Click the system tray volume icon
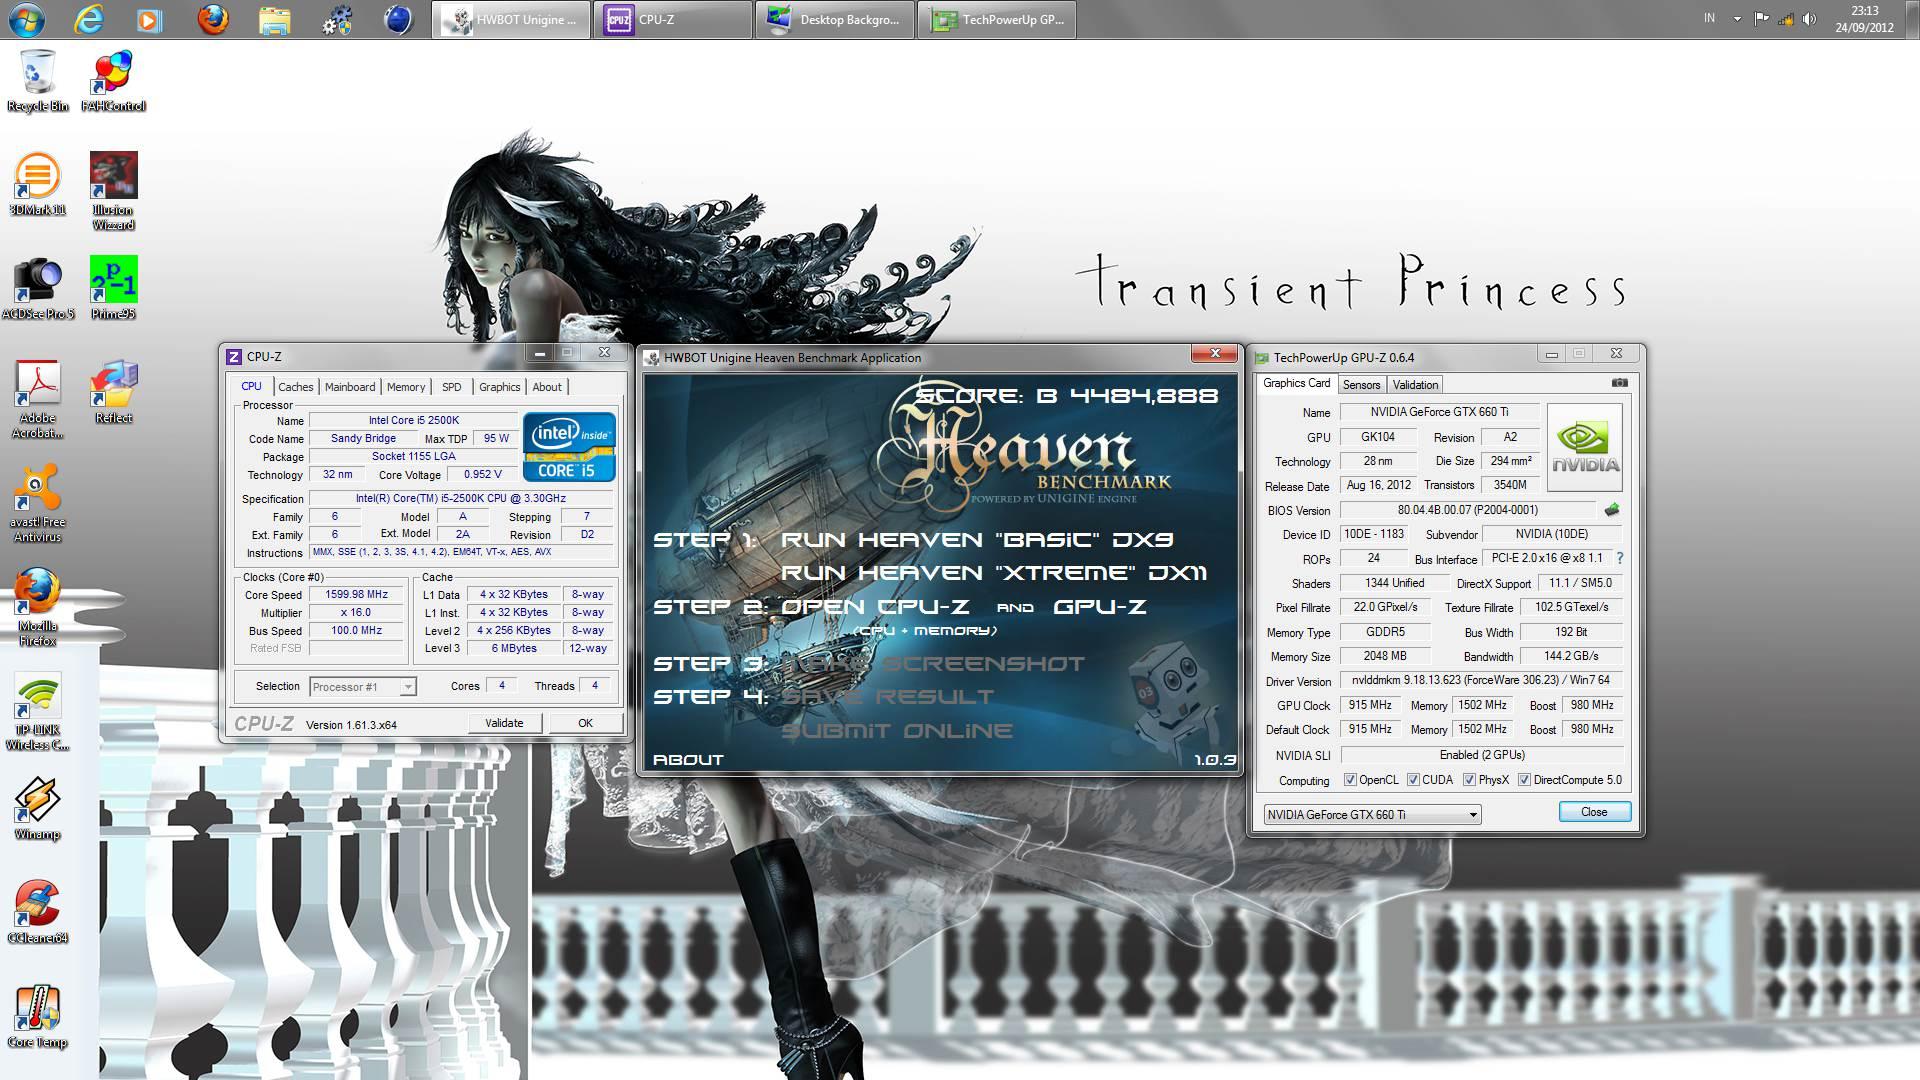Viewport: 1920px width, 1080px height. click(x=1809, y=19)
